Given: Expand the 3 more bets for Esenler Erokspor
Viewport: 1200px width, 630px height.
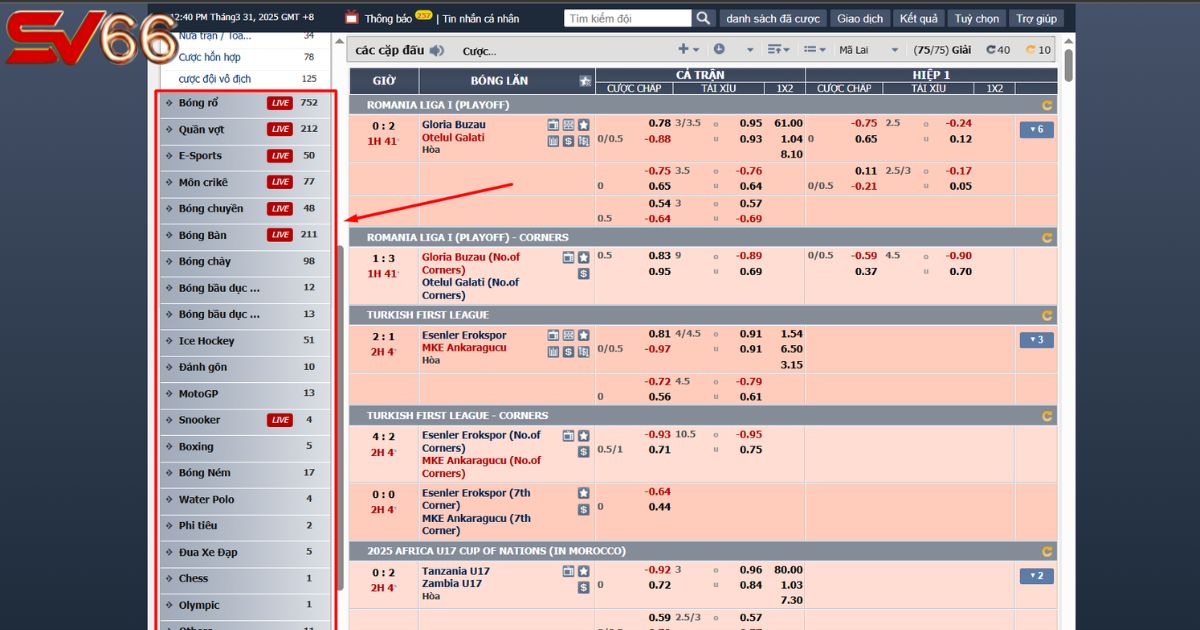Looking at the screenshot, I should point(1036,340).
